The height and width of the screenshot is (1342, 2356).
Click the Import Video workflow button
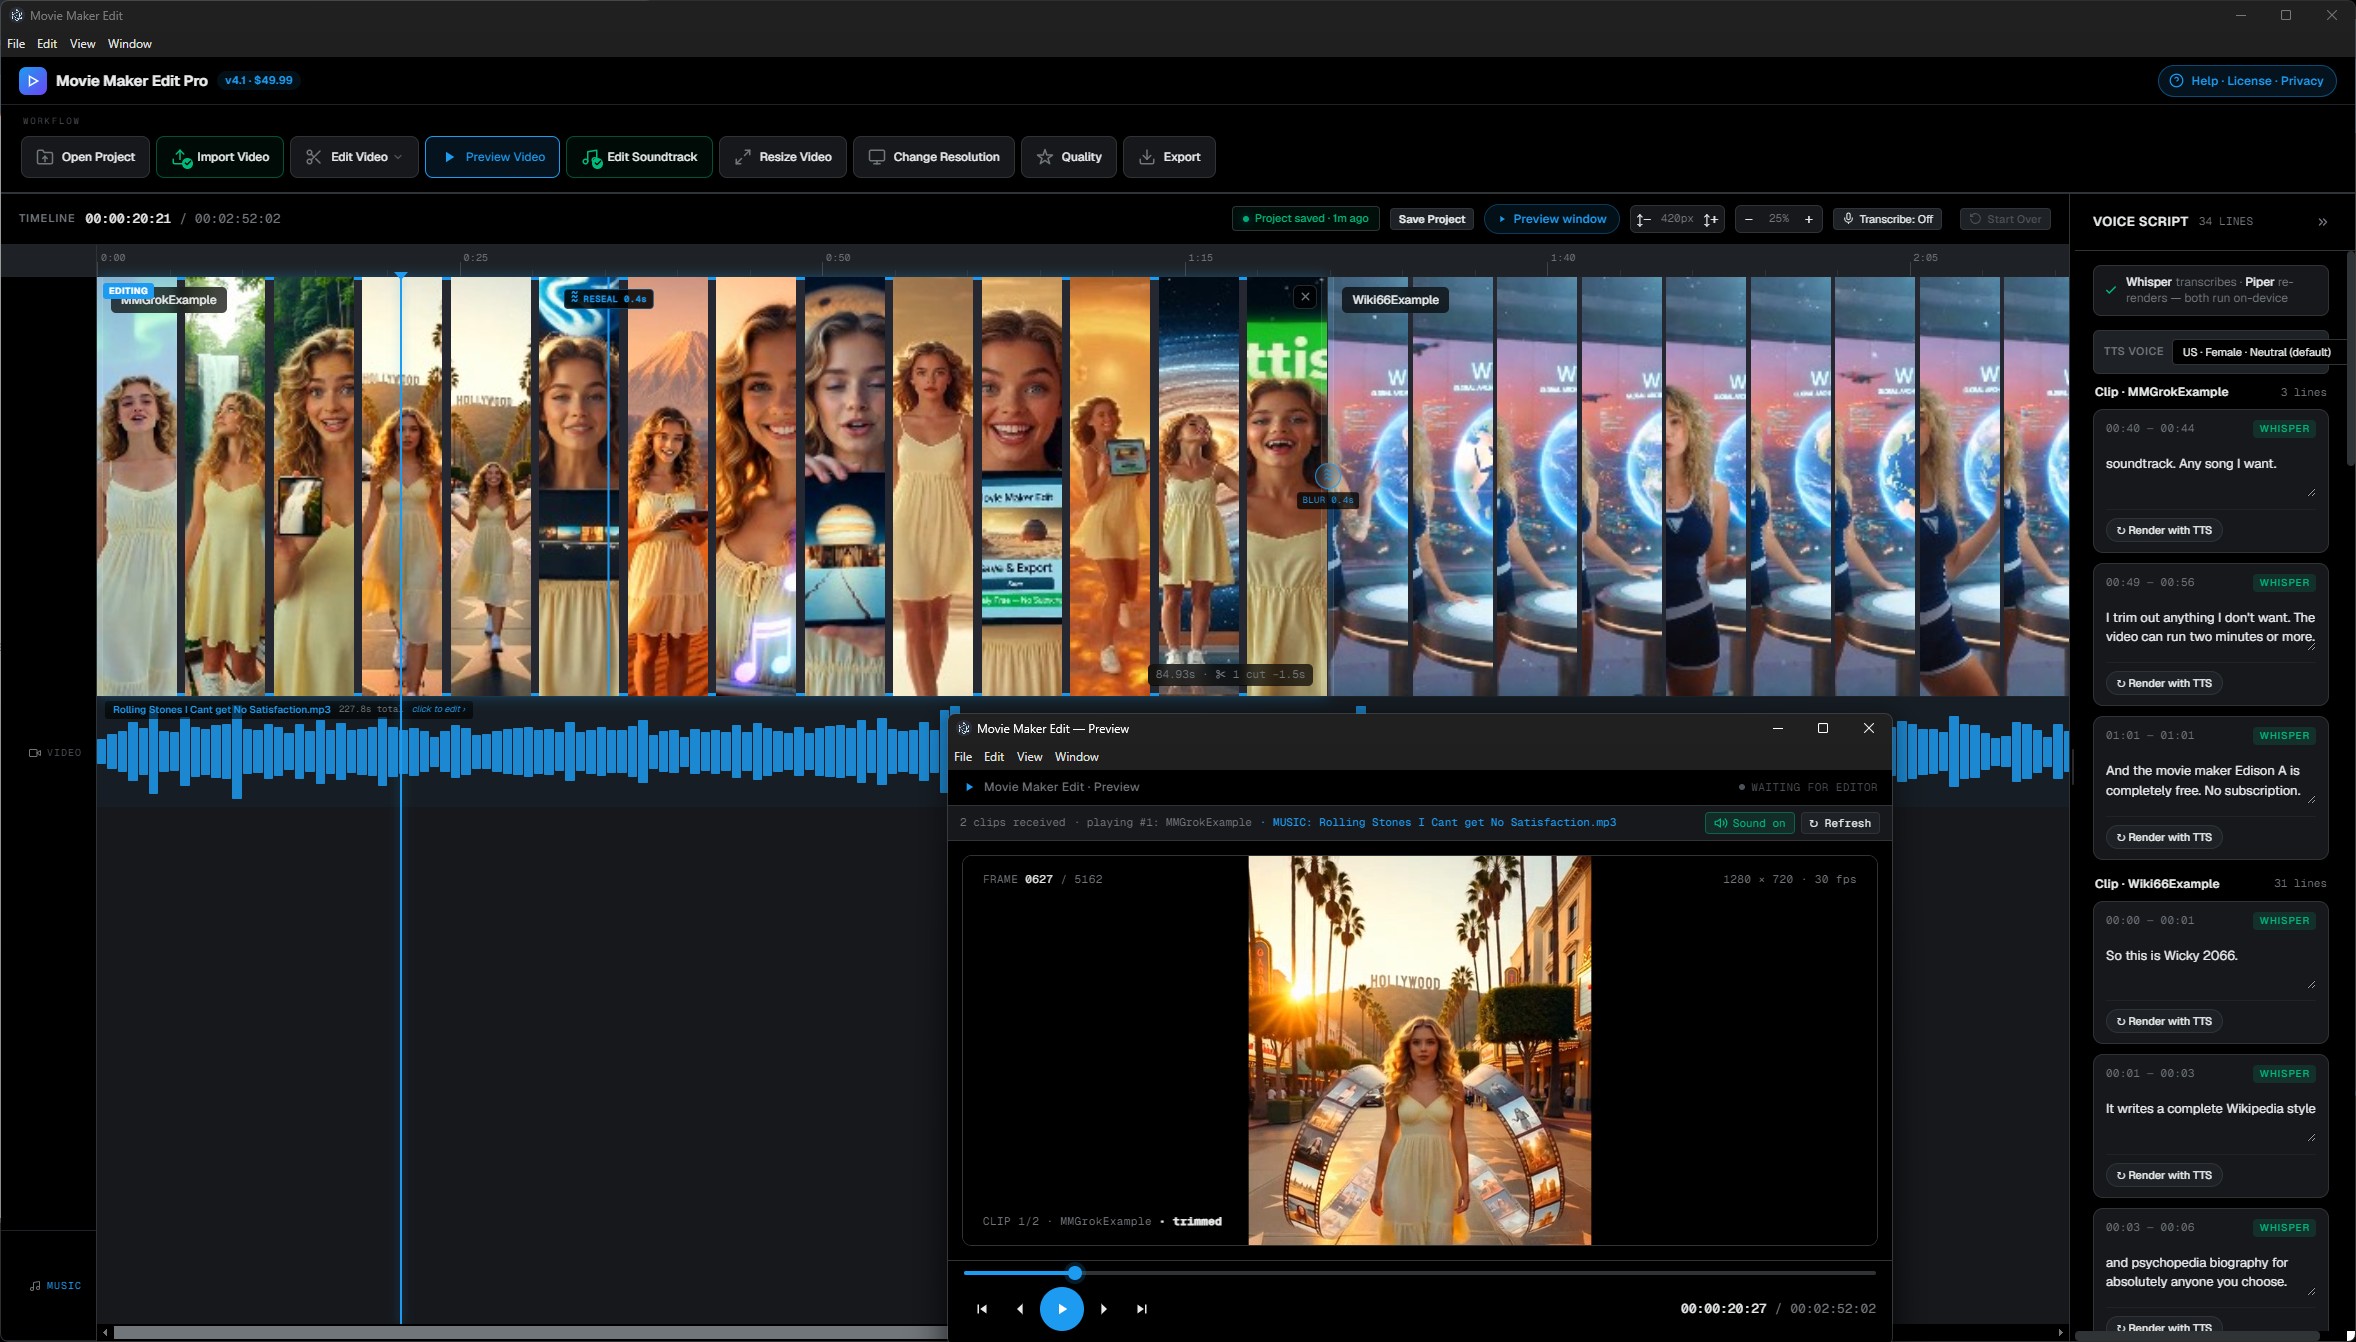tap(220, 157)
